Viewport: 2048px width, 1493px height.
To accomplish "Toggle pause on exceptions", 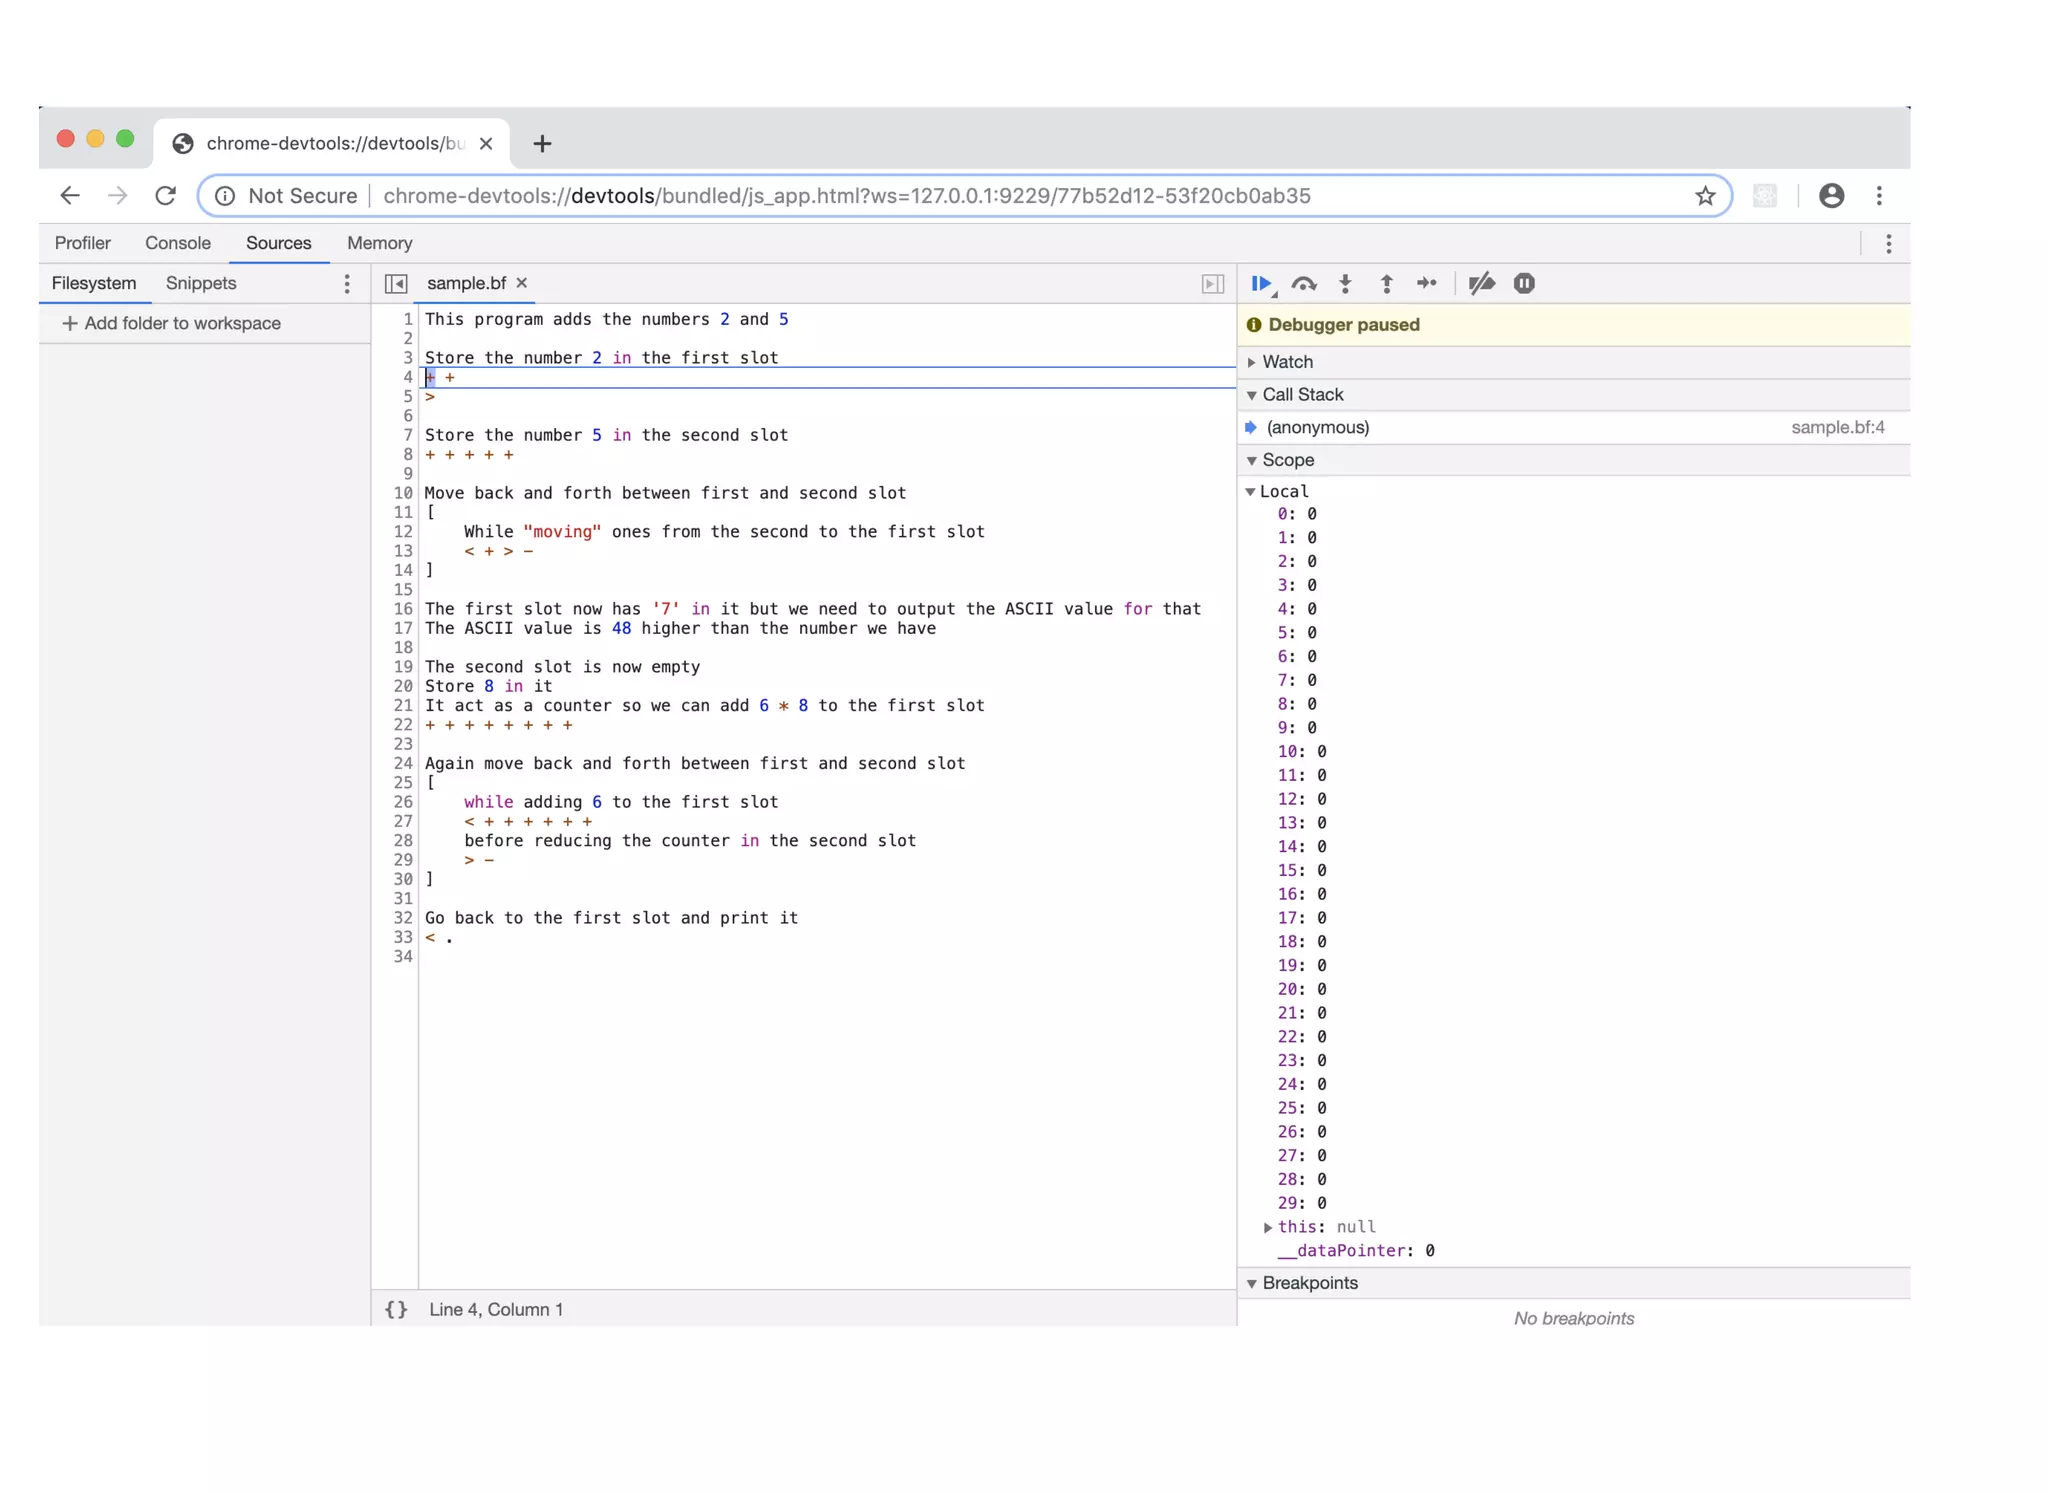I will tap(1524, 284).
